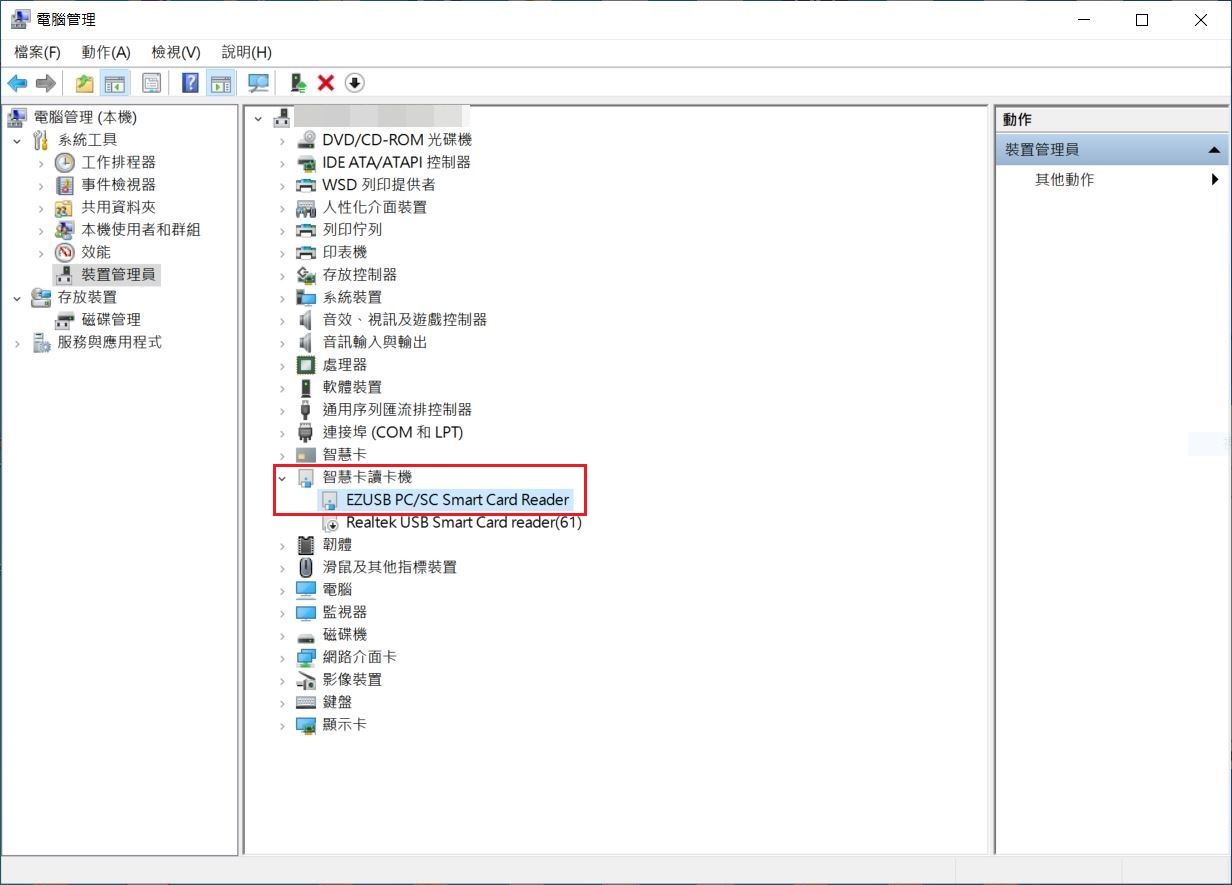This screenshot has width=1232, height=885.
Task: Click Scan for hardware changes monitor icon
Action: pyautogui.click(x=258, y=83)
